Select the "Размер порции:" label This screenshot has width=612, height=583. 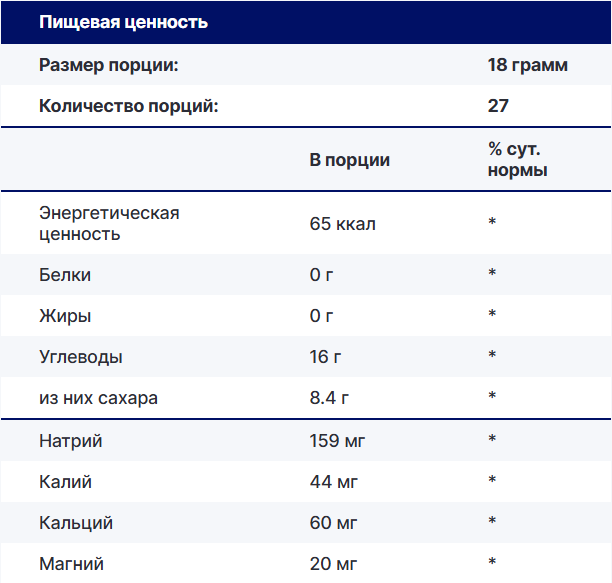pyautogui.click(x=108, y=65)
